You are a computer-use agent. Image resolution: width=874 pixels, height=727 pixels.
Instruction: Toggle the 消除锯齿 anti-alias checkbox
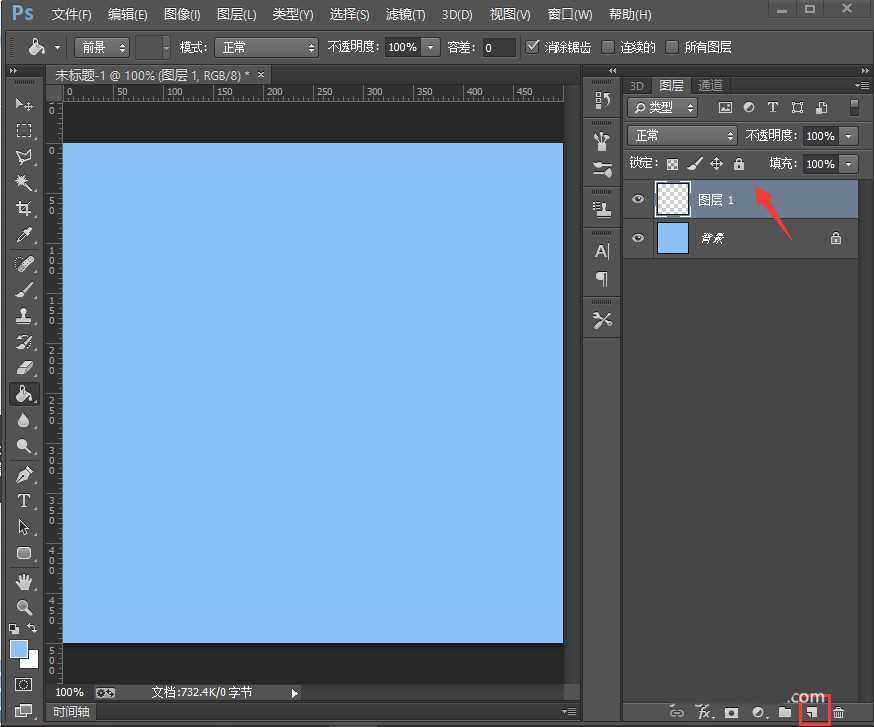pyautogui.click(x=533, y=47)
